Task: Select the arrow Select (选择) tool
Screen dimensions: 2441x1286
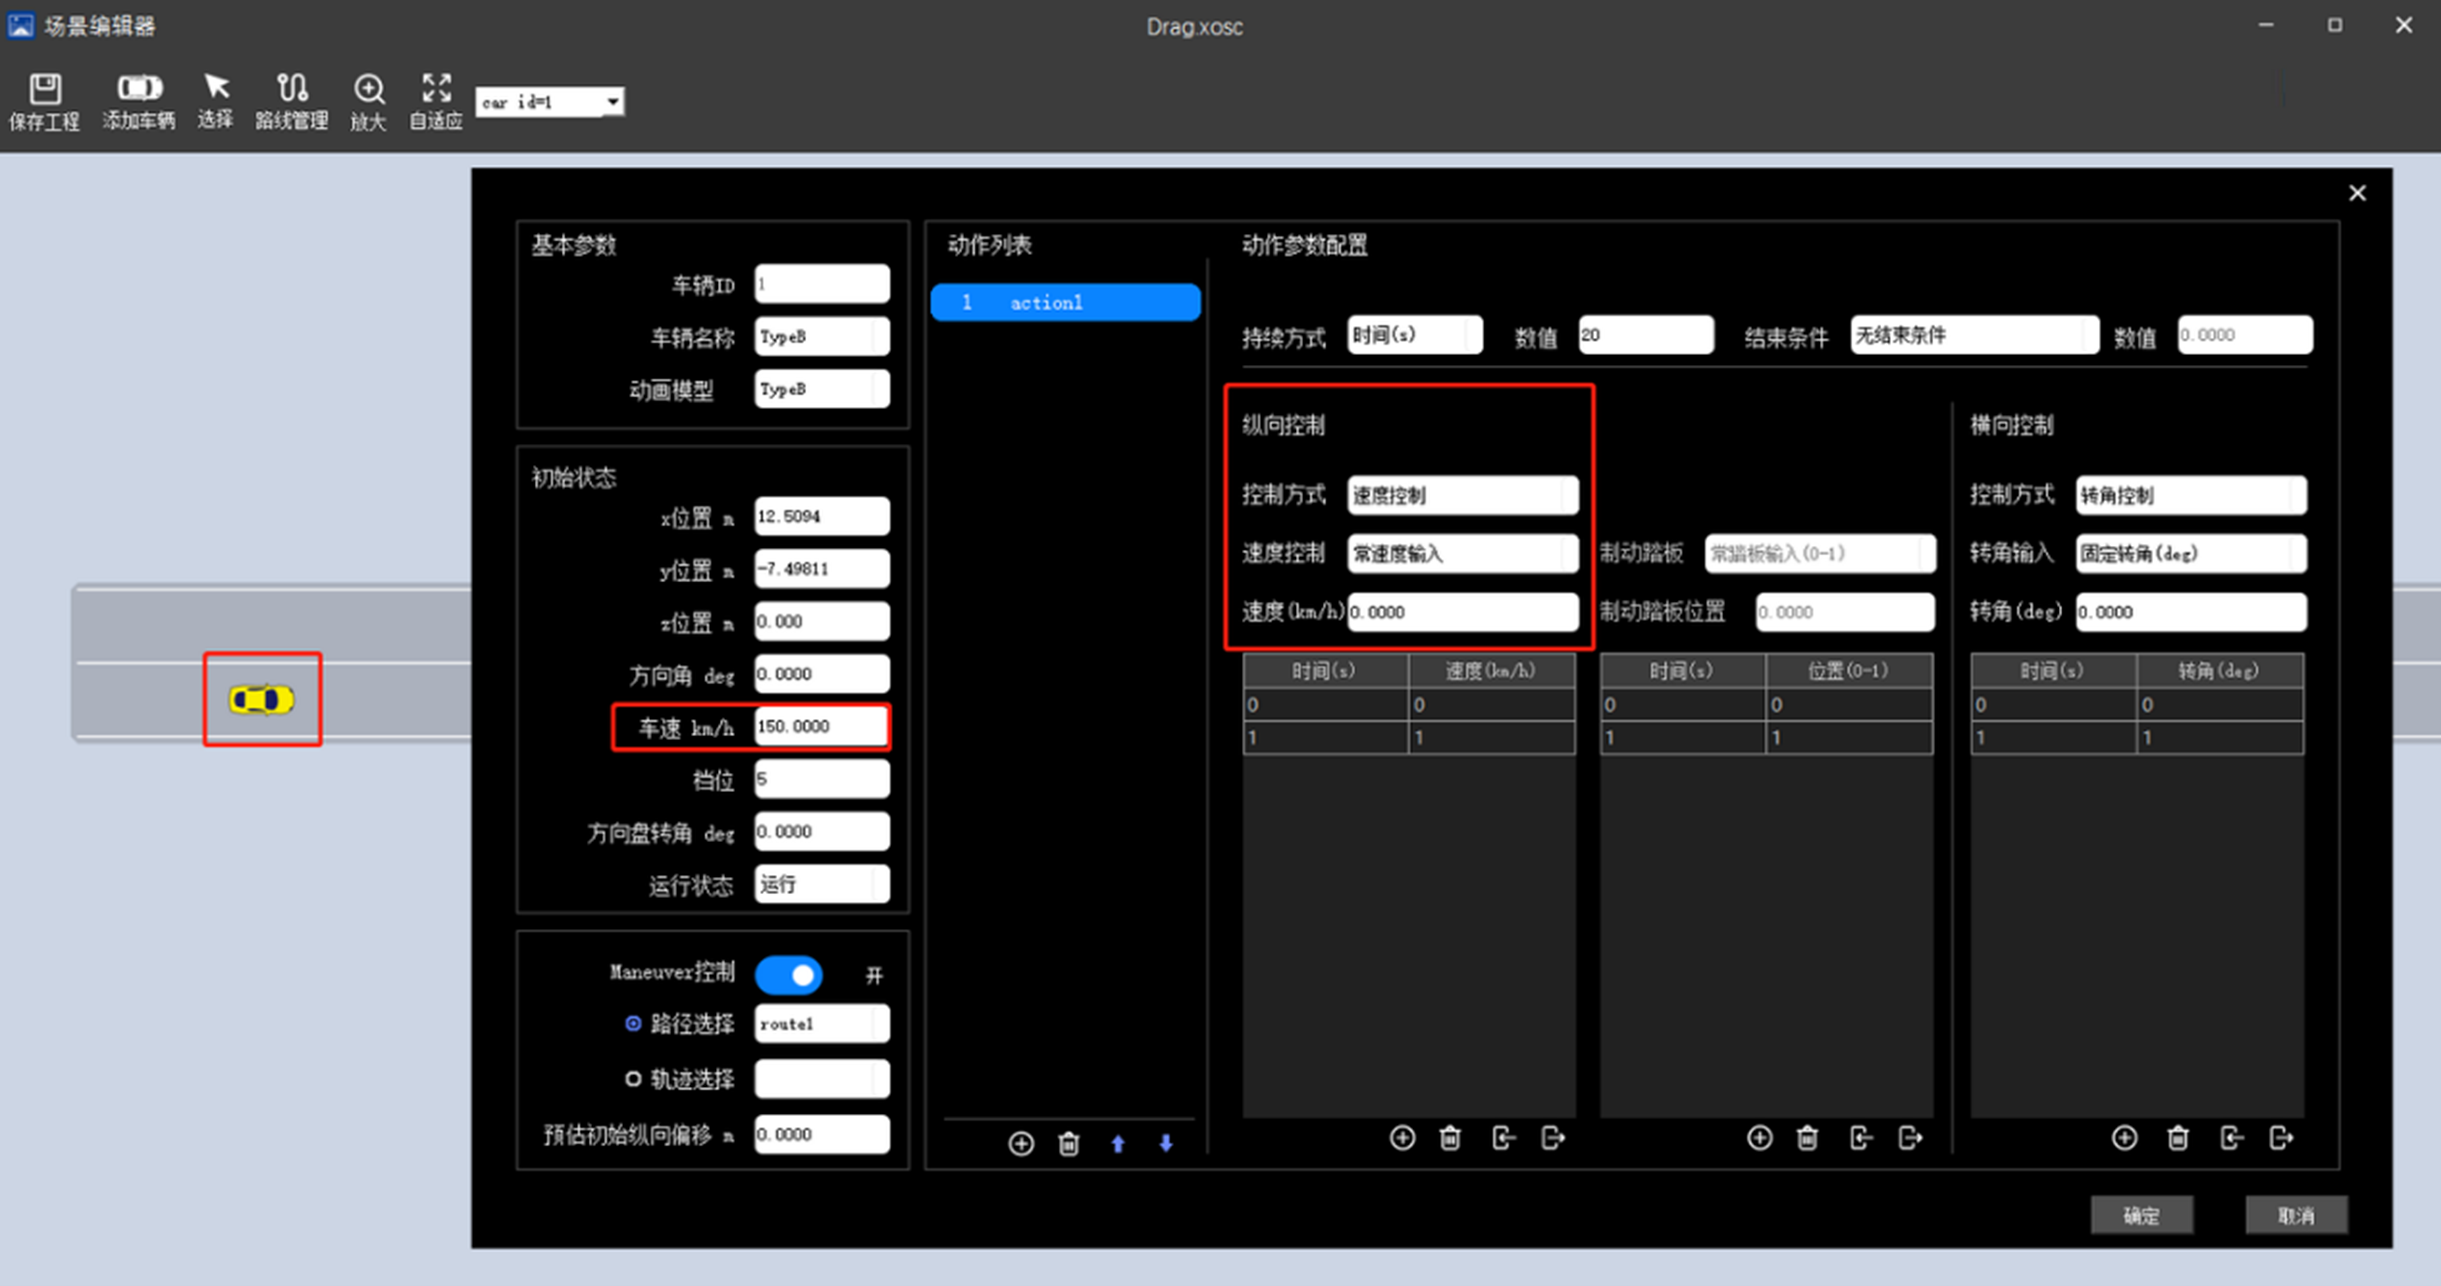Action: 215,100
